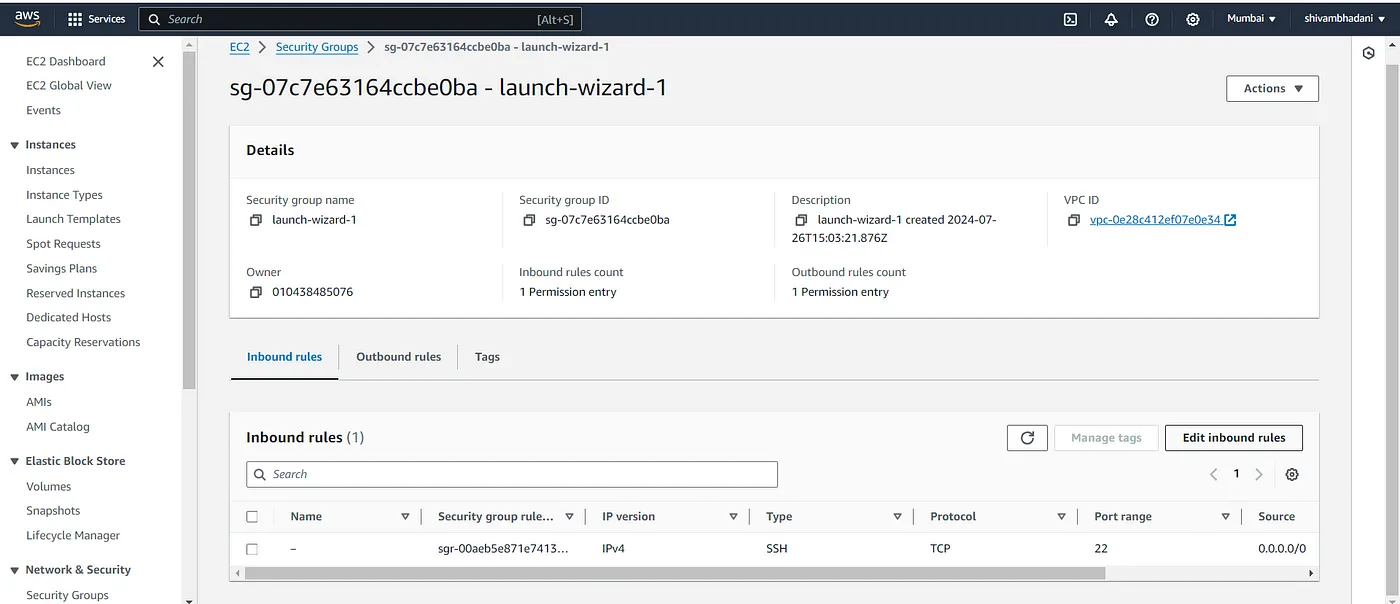1400x604 pixels.
Task: Open Snapshots in the sidebar
Action: click(53, 511)
